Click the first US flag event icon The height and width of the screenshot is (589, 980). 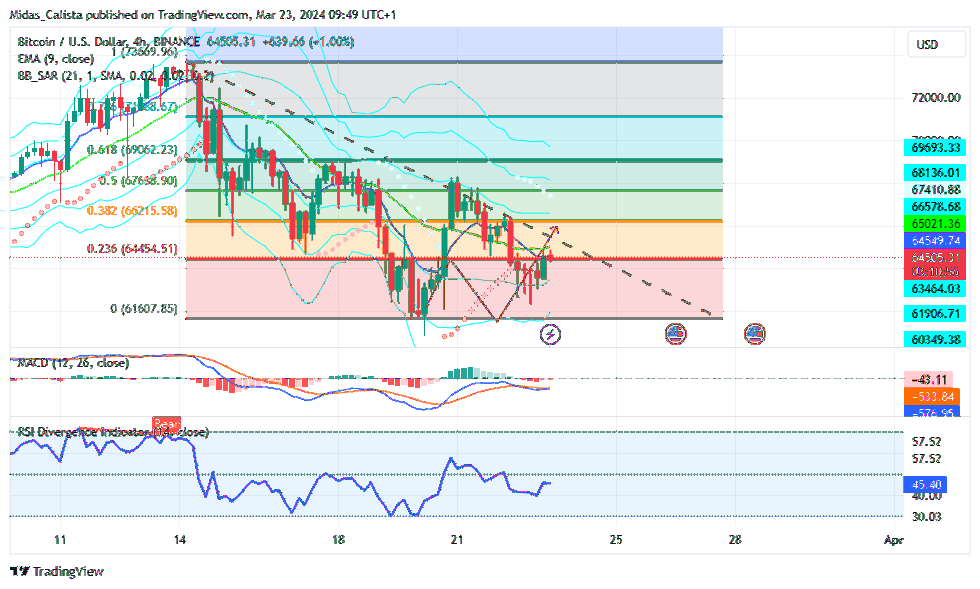point(676,334)
